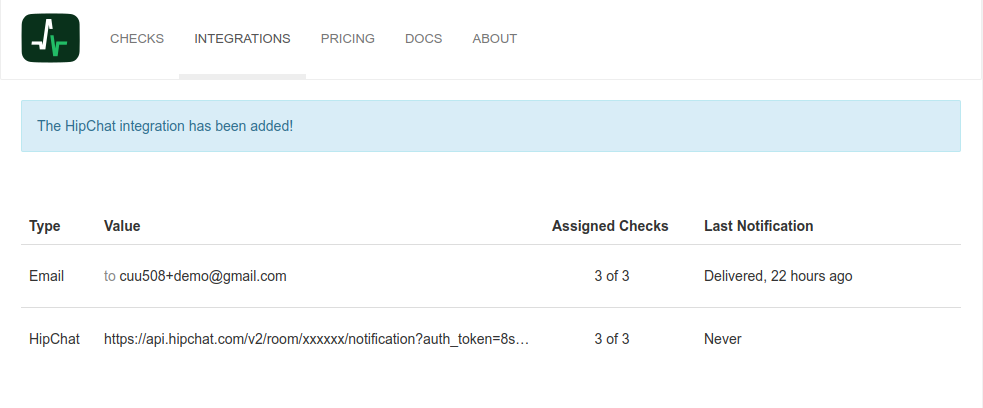Click the Delivered, 22 hours ago status

[x=778, y=276]
